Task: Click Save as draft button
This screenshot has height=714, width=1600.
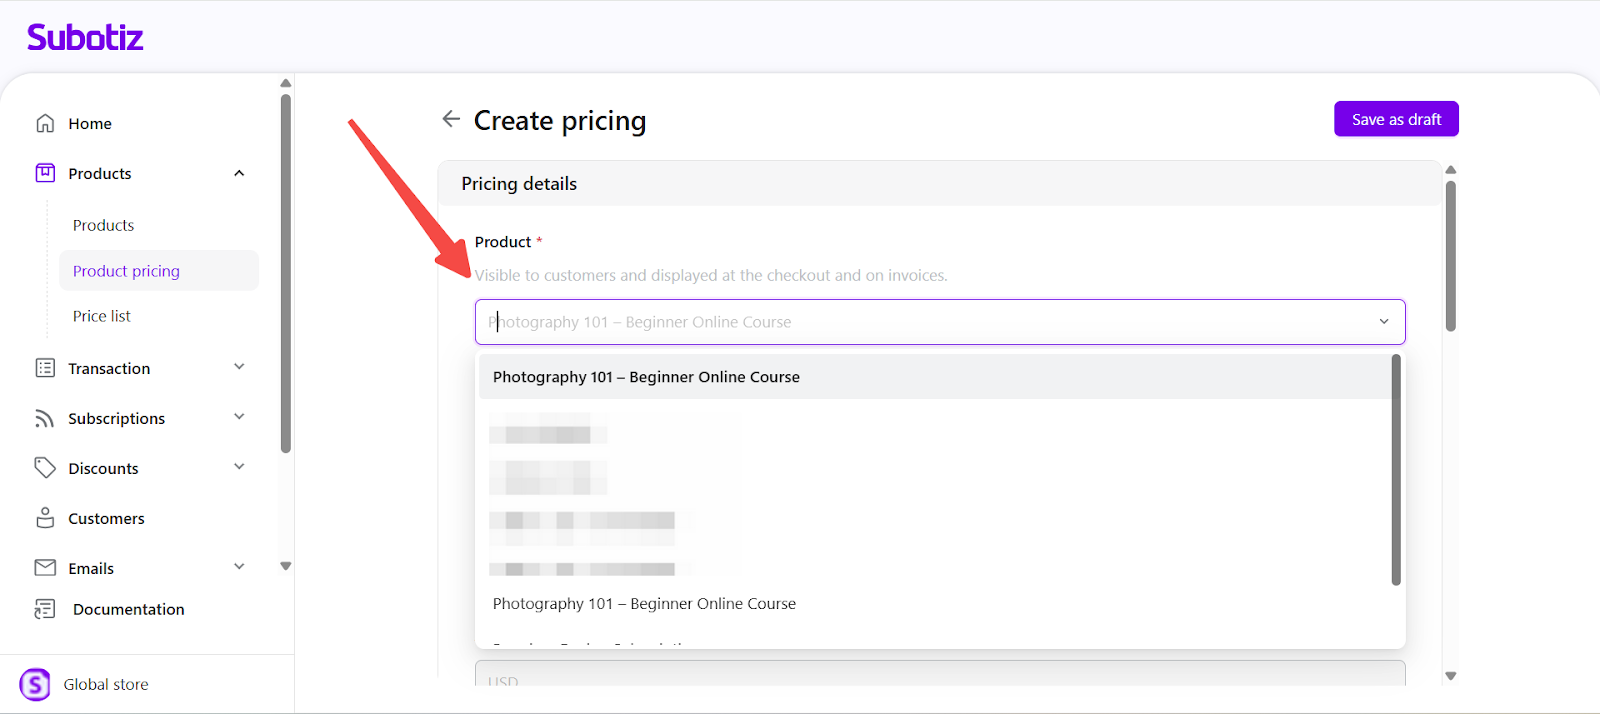Action: coord(1396,119)
